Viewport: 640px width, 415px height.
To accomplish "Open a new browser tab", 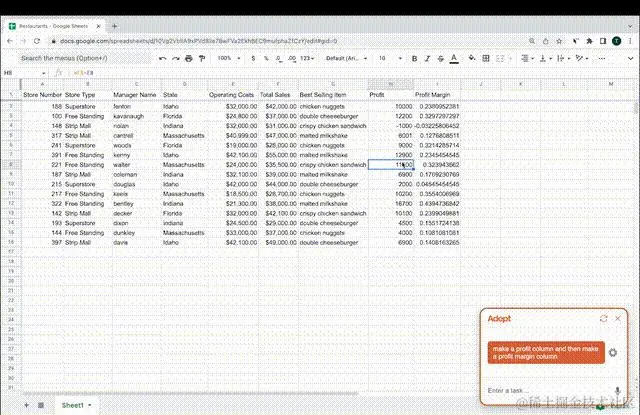I will [x=115, y=26].
